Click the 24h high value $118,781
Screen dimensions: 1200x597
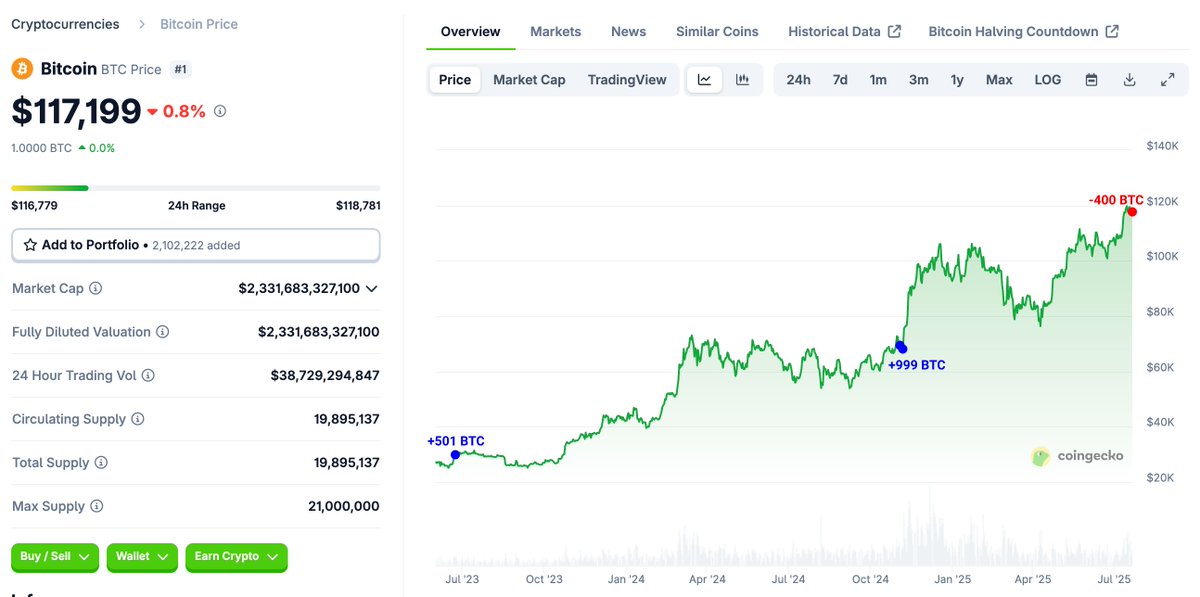[x=358, y=206]
